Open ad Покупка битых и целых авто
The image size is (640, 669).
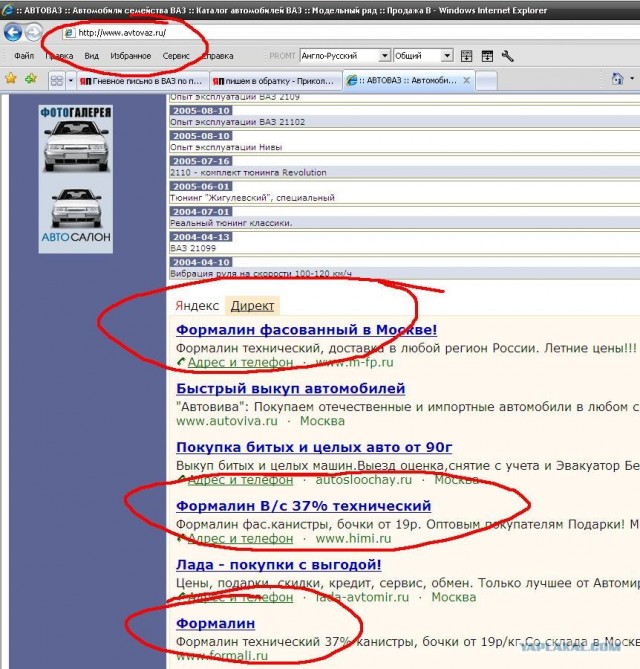click(314, 447)
